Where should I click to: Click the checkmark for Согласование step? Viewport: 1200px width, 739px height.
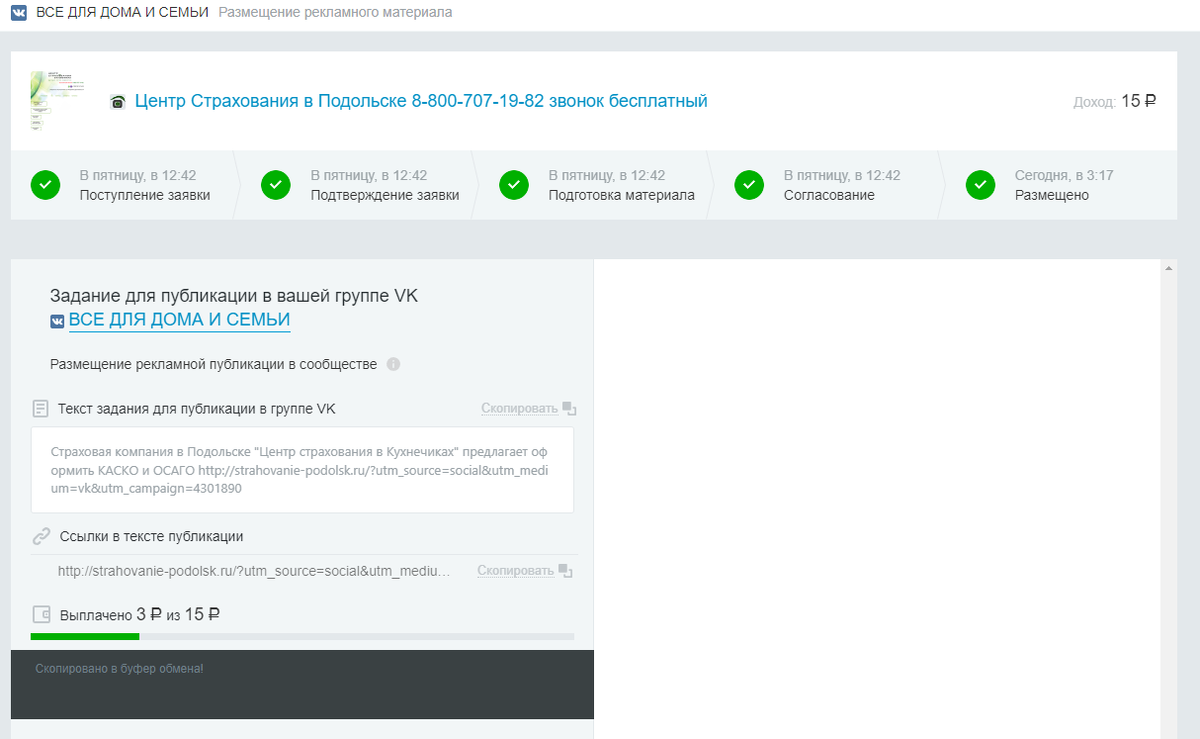click(749, 185)
